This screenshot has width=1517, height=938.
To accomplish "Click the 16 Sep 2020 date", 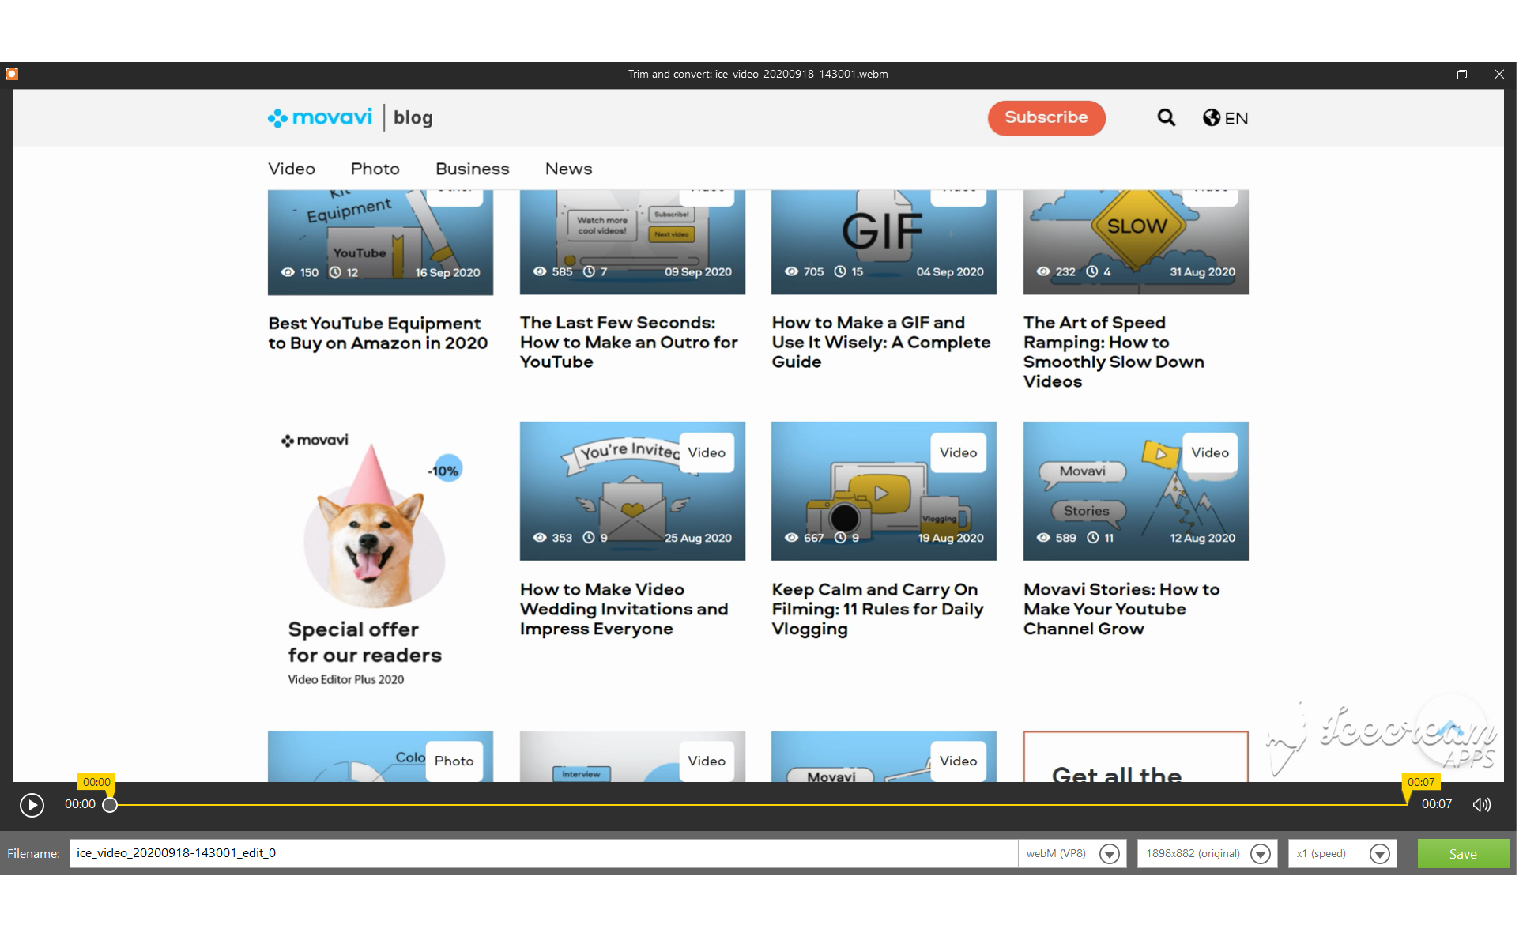I will tap(448, 272).
